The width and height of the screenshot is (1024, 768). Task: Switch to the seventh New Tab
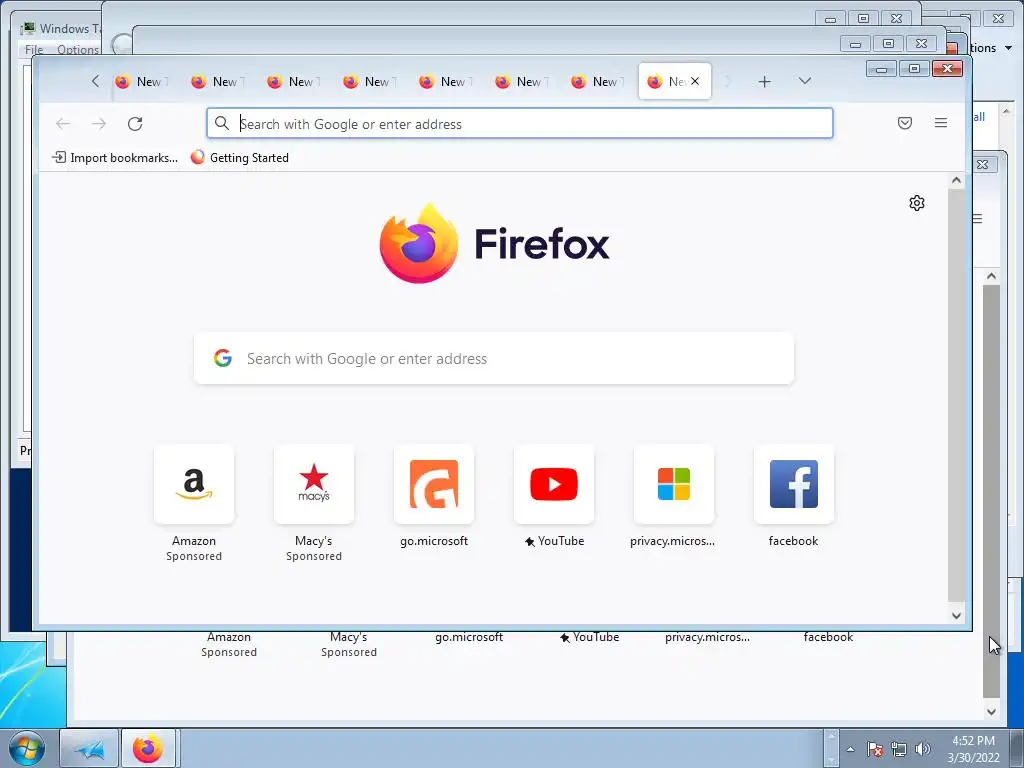[597, 82]
